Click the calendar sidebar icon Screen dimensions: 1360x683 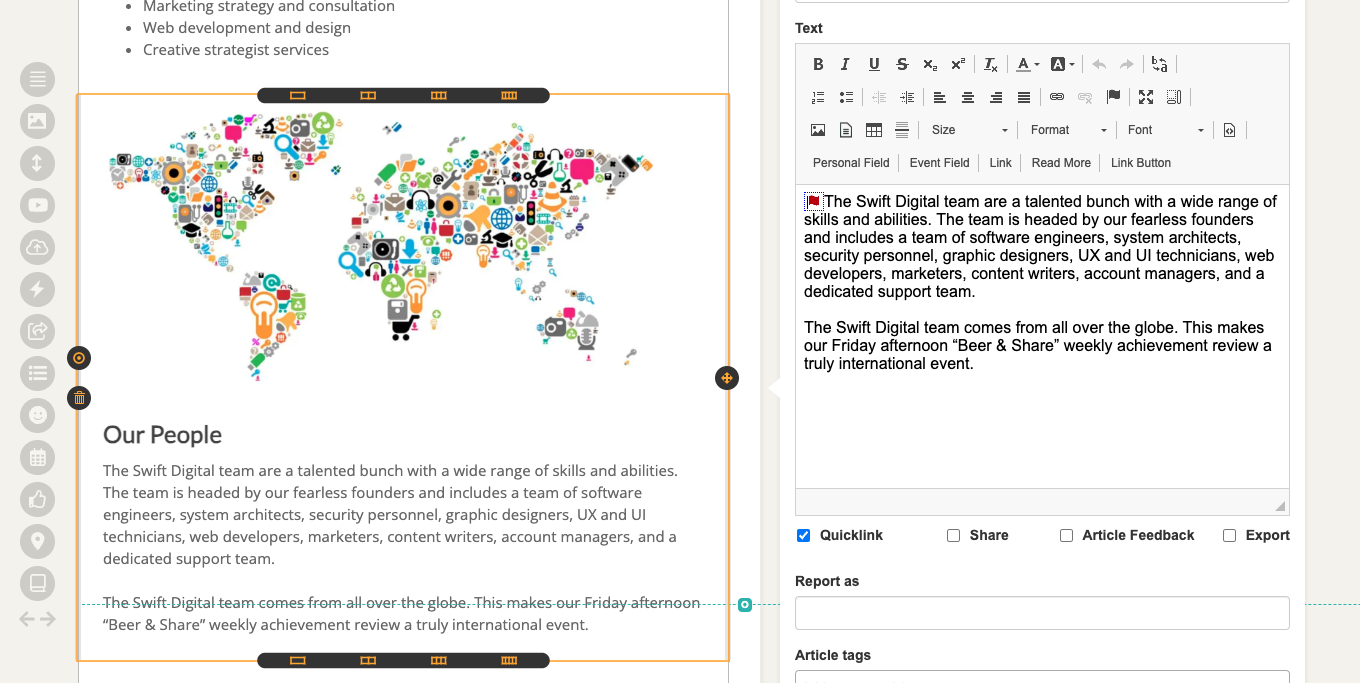point(38,457)
